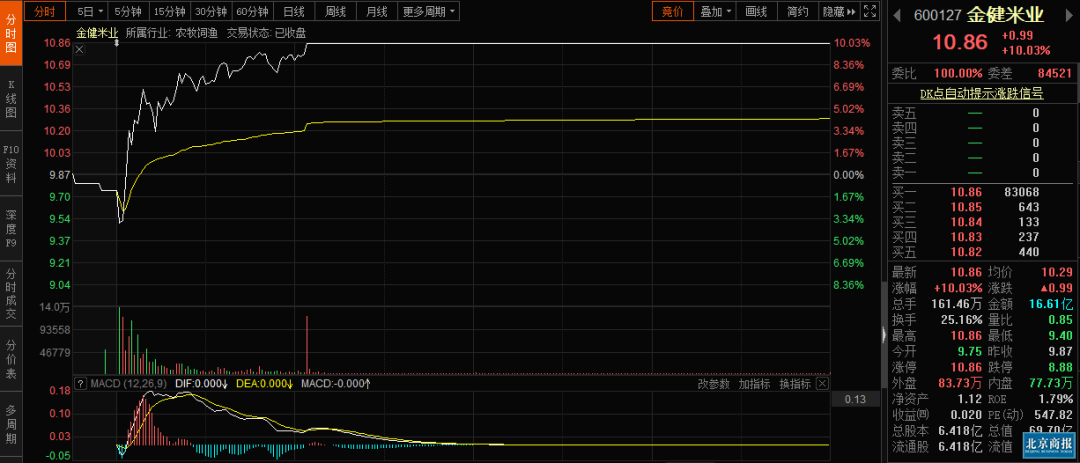Select the 分时 period button

tap(45, 11)
